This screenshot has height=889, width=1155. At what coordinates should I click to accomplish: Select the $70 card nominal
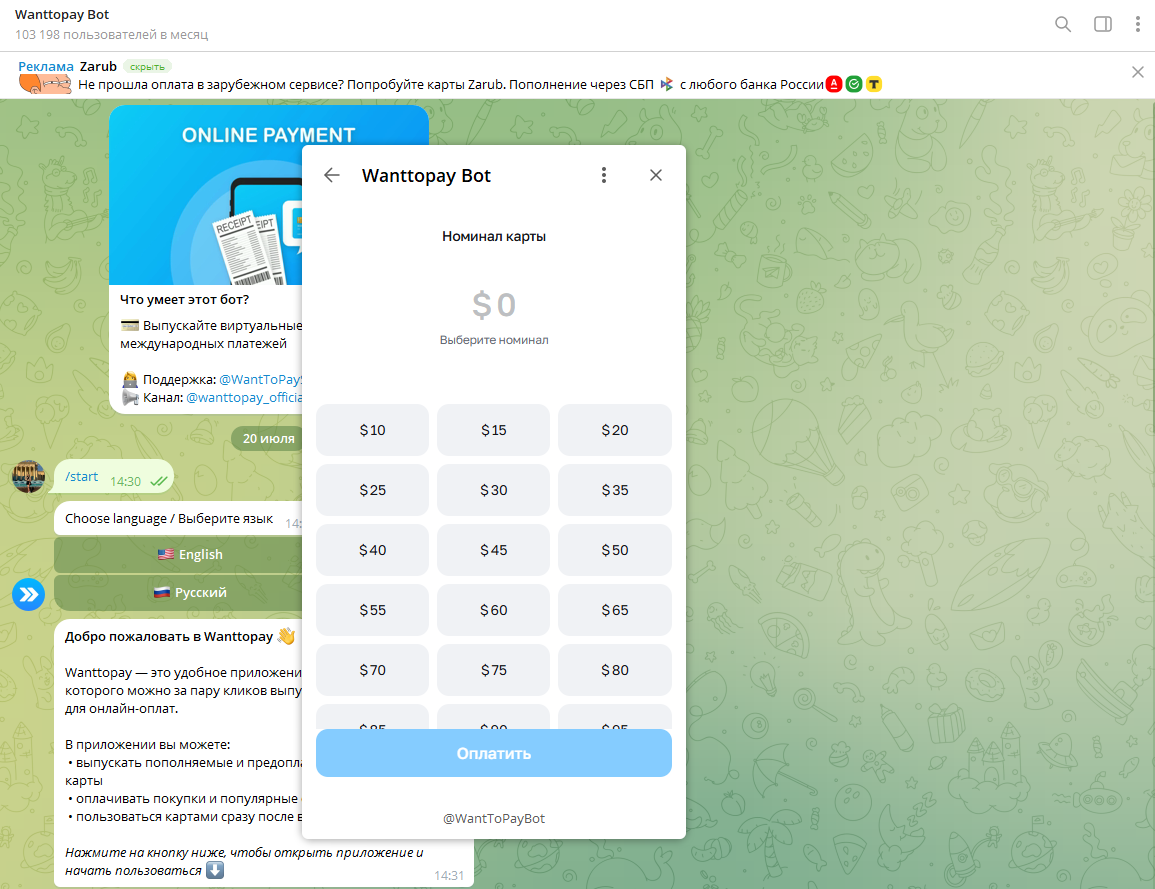[372, 670]
